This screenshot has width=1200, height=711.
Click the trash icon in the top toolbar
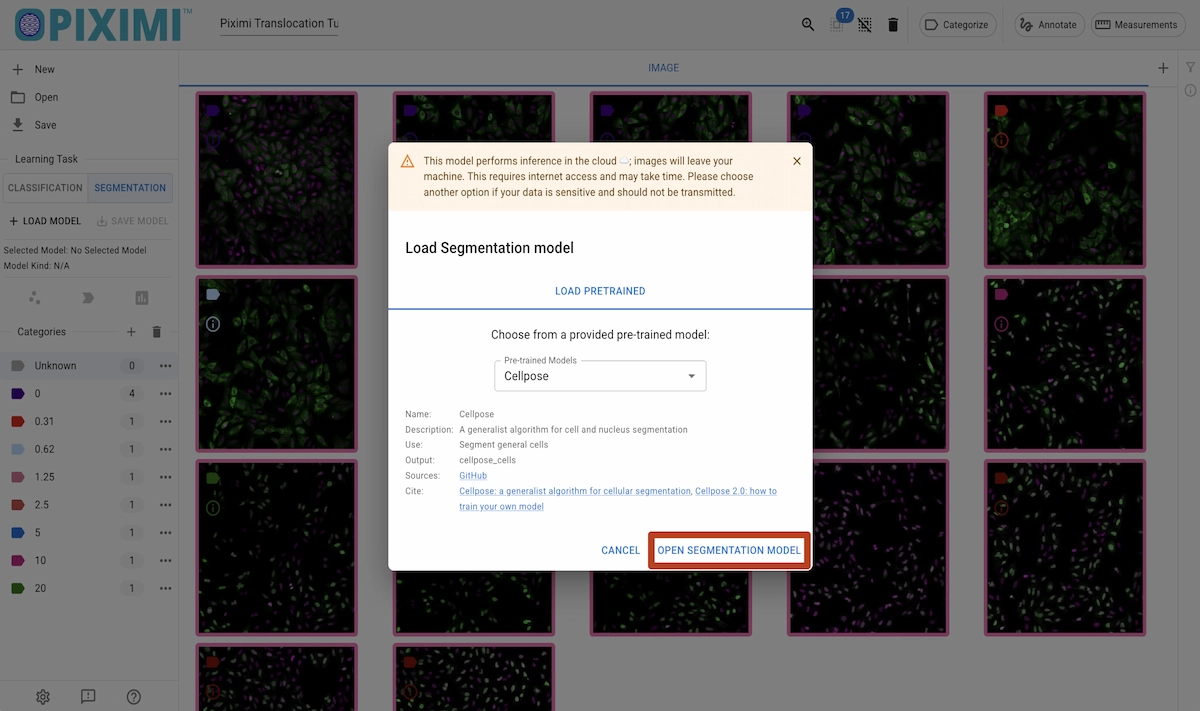[x=893, y=25]
